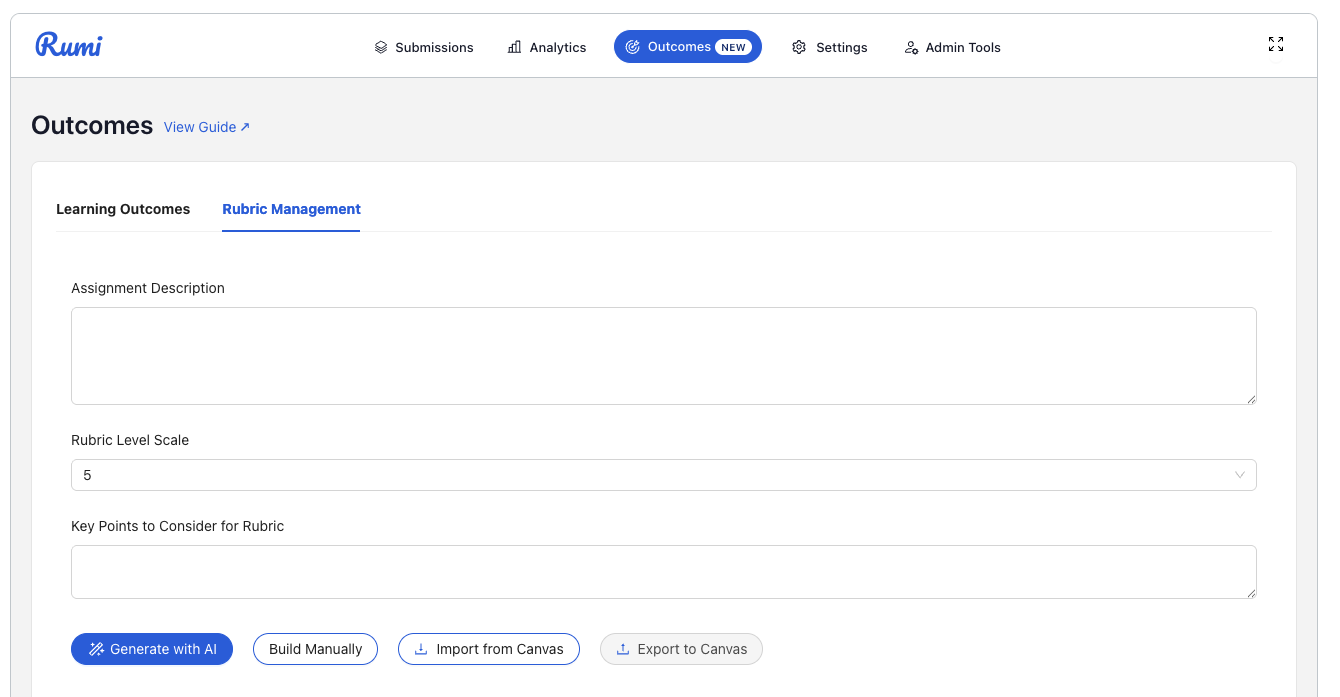1340x697 pixels.
Task: Go to the Analytics page
Action: point(547,47)
